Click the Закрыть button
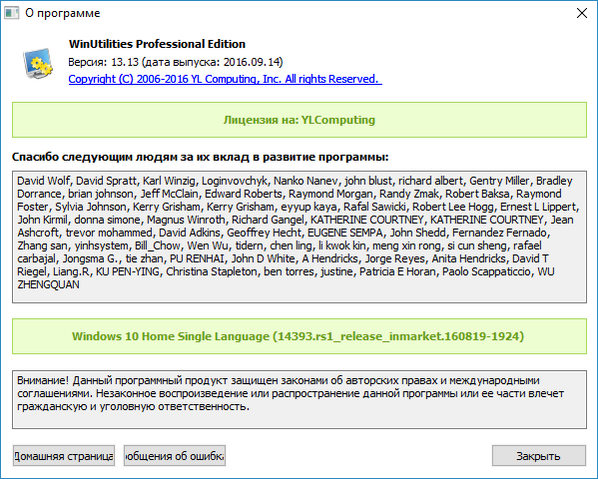The image size is (598, 479). pos(539,456)
